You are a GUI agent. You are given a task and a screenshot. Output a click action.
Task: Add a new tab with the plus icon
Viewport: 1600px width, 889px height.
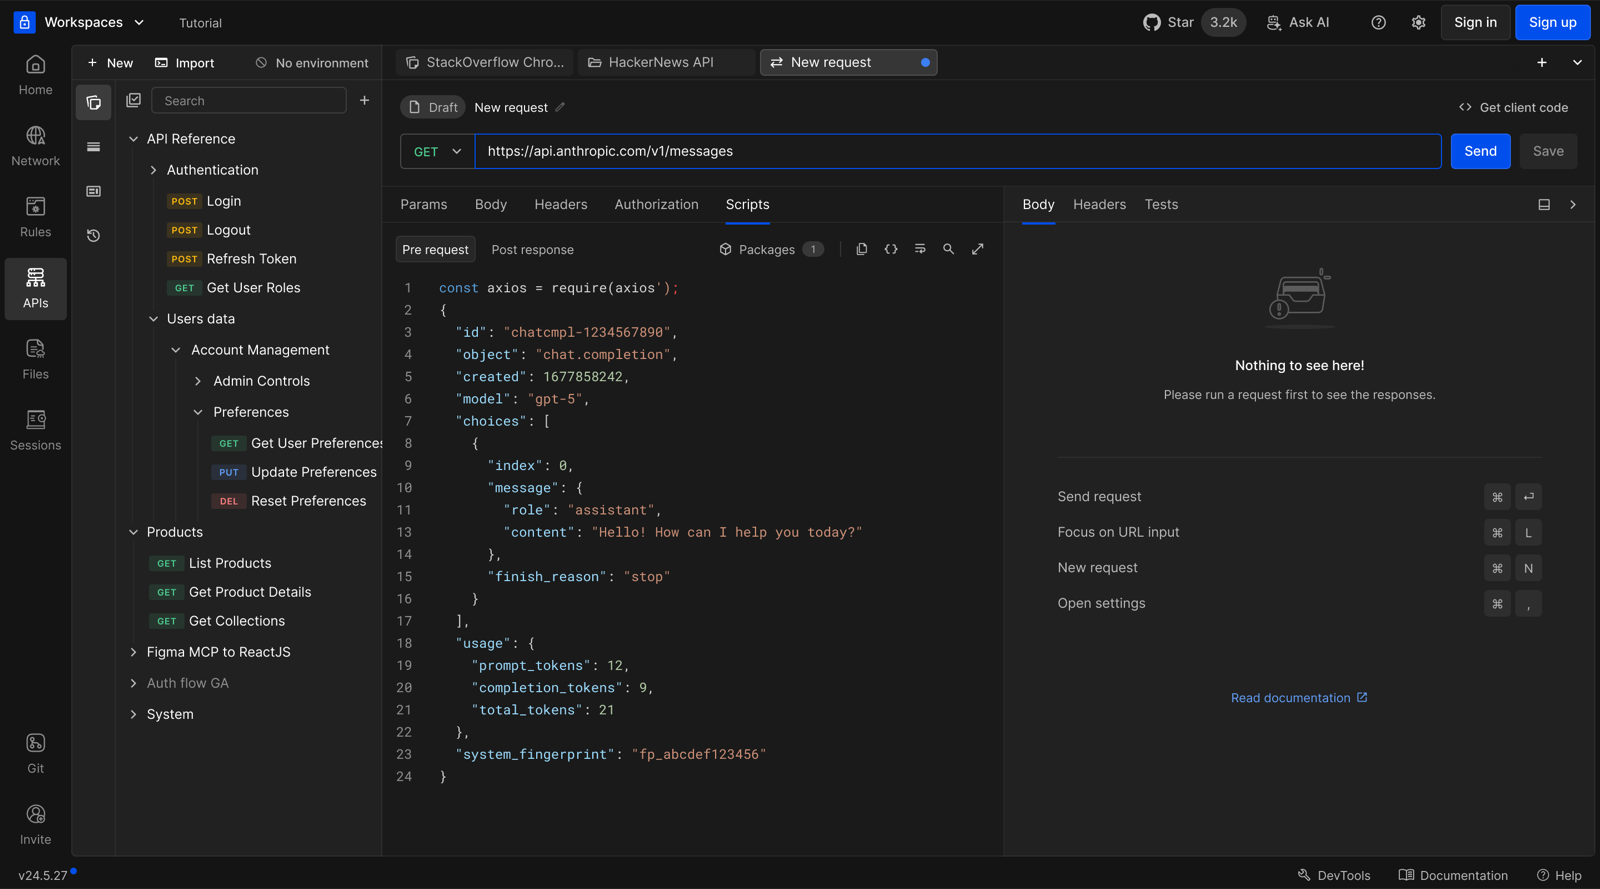click(1542, 62)
